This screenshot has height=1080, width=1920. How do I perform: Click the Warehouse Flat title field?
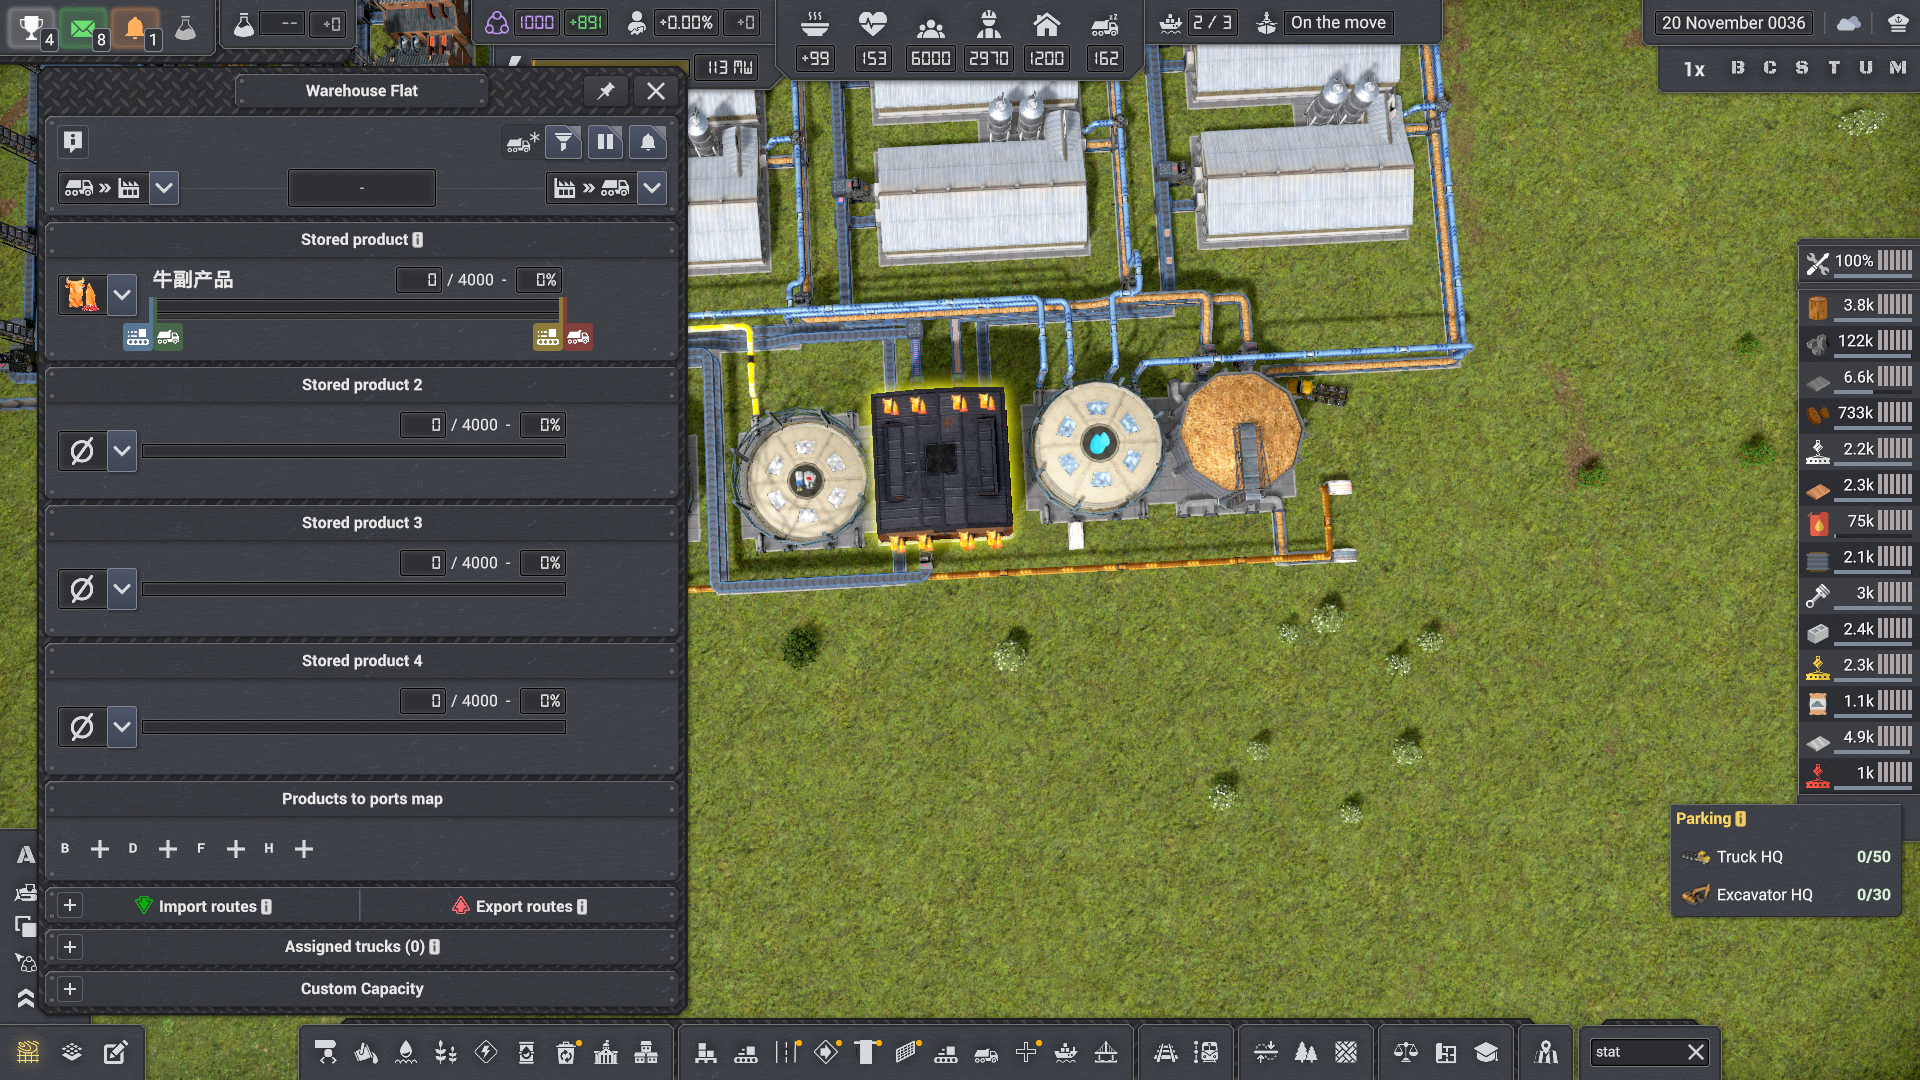click(362, 91)
